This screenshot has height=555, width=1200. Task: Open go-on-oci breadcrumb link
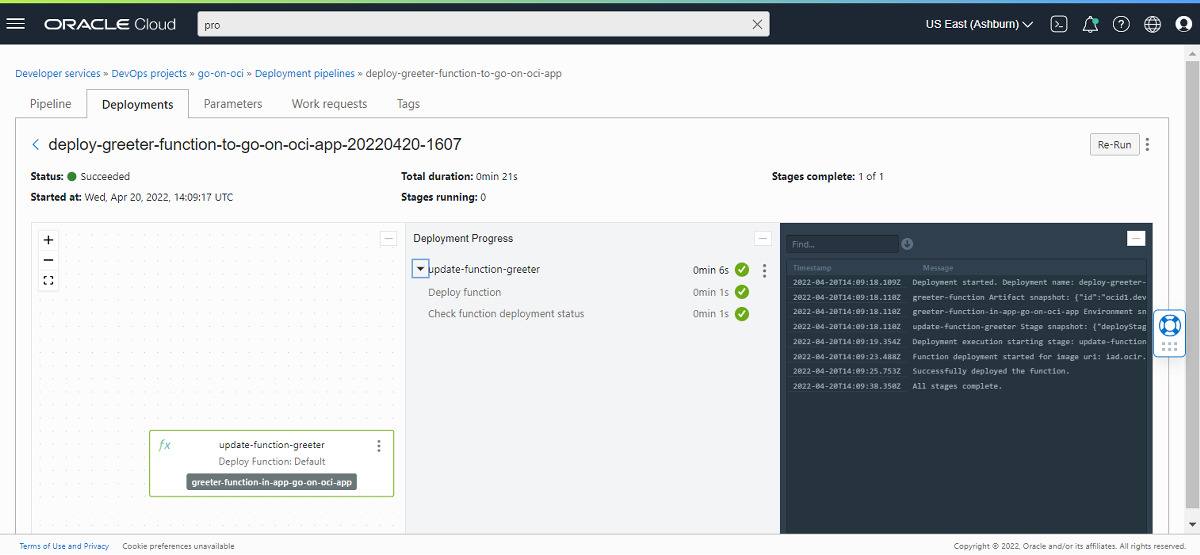coord(221,73)
